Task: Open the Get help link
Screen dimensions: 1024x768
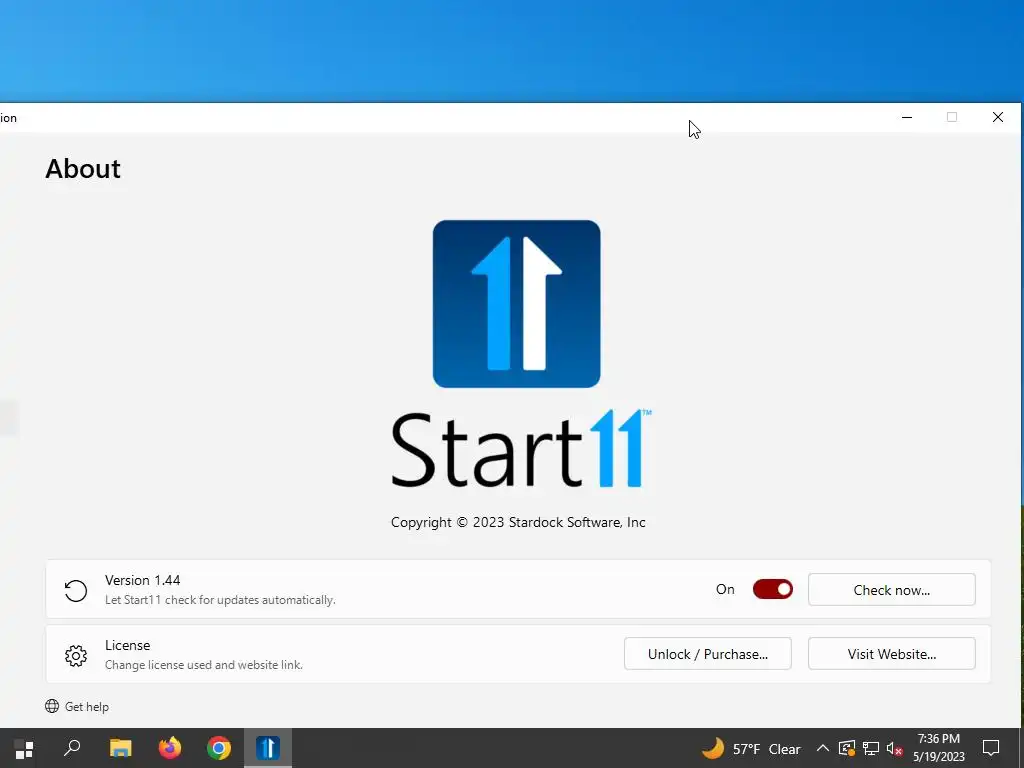Action: click(x=86, y=707)
